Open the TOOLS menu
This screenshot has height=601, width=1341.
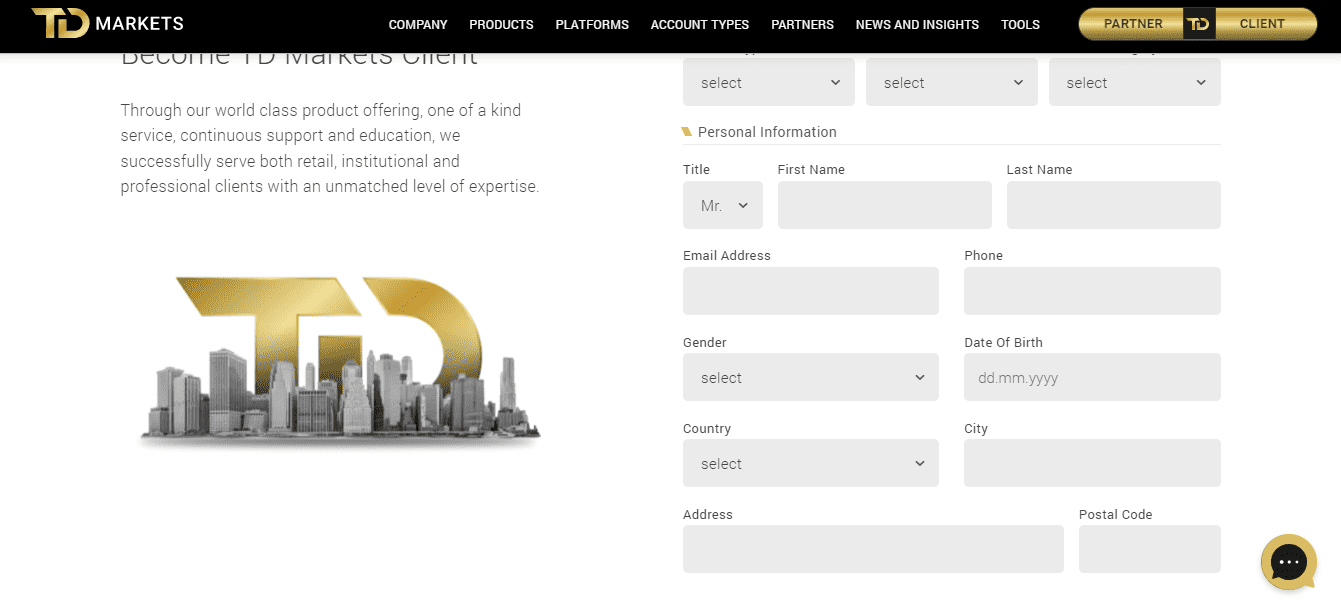[1020, 25]
